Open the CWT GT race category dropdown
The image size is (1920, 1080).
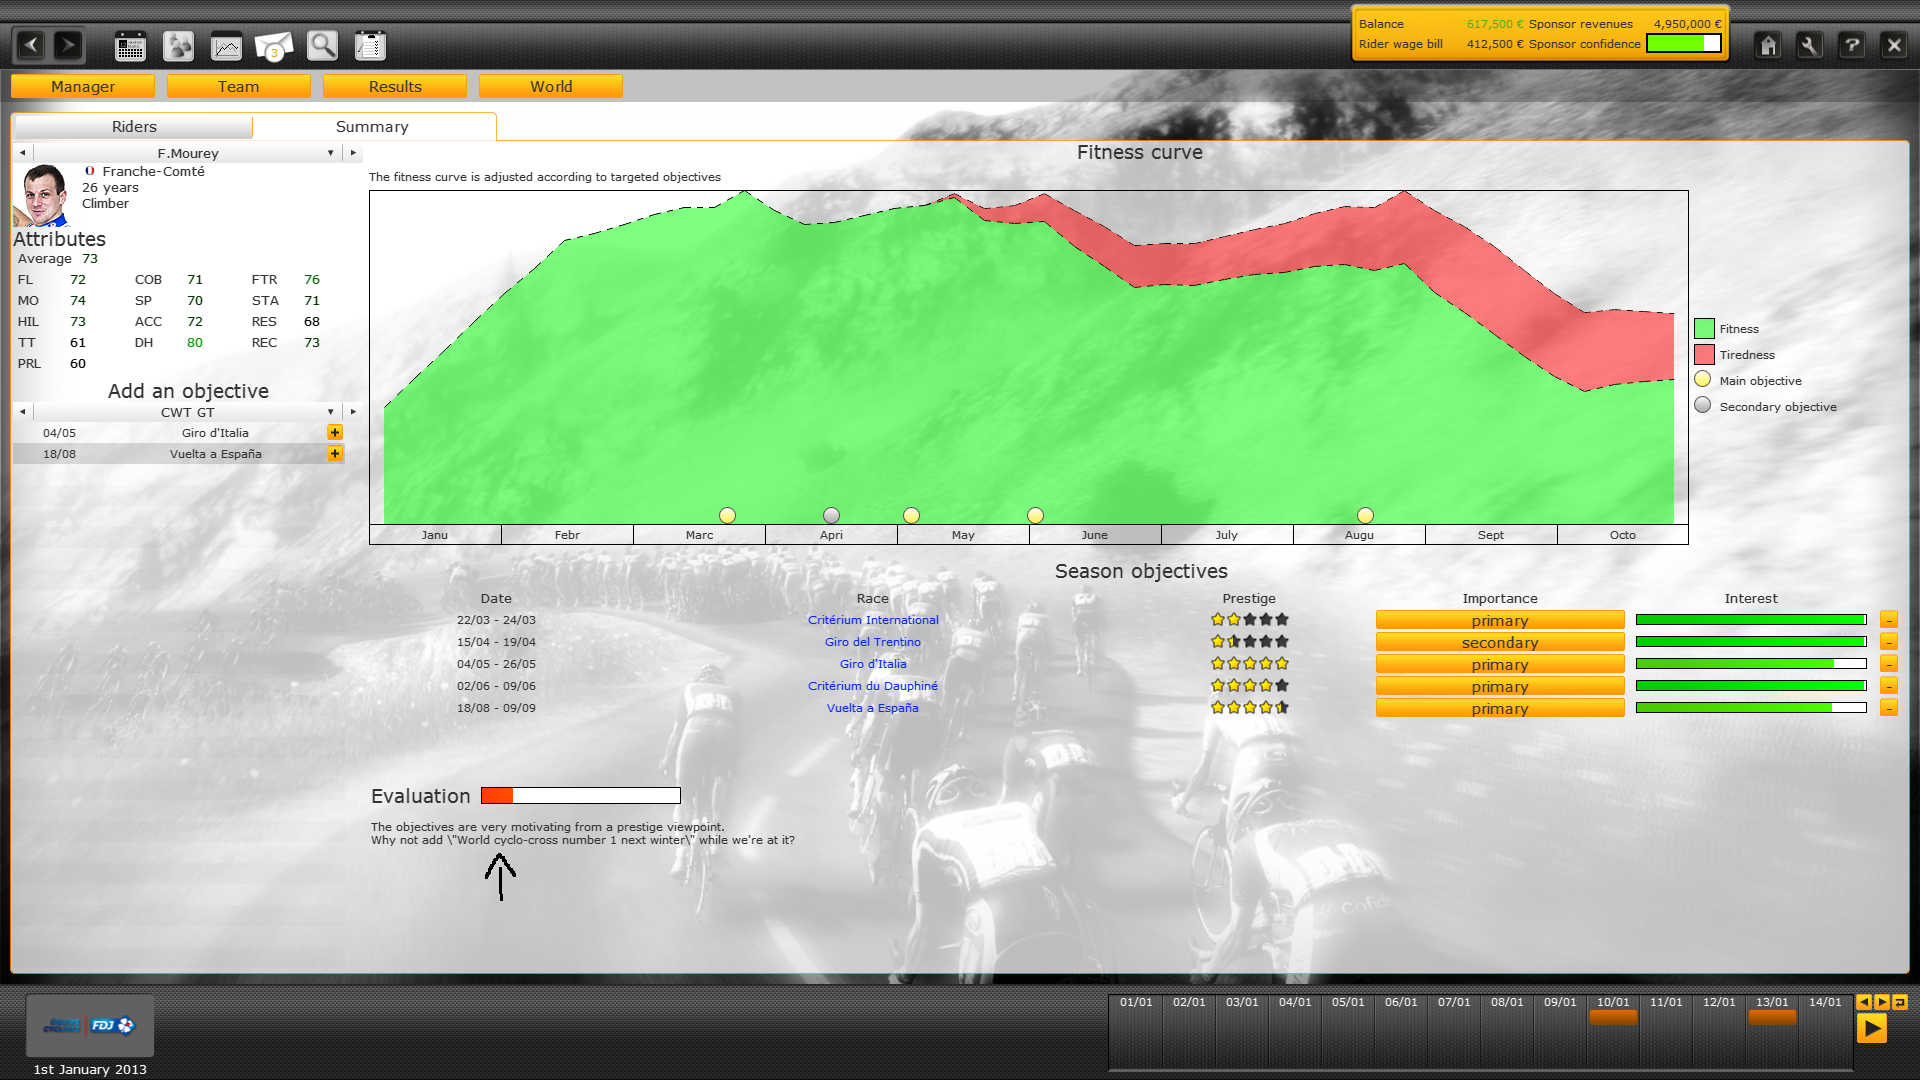(x=330, y=412)
